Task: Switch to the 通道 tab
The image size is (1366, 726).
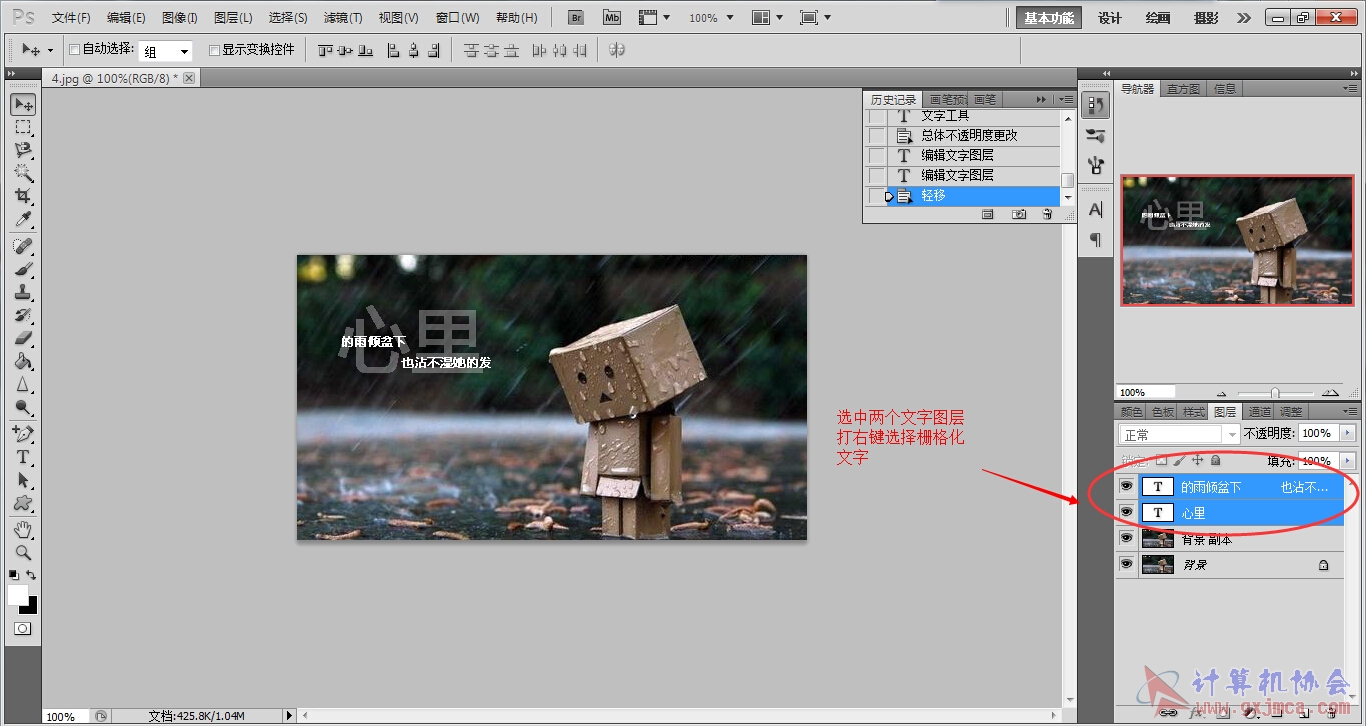Action: point(1260,411)
